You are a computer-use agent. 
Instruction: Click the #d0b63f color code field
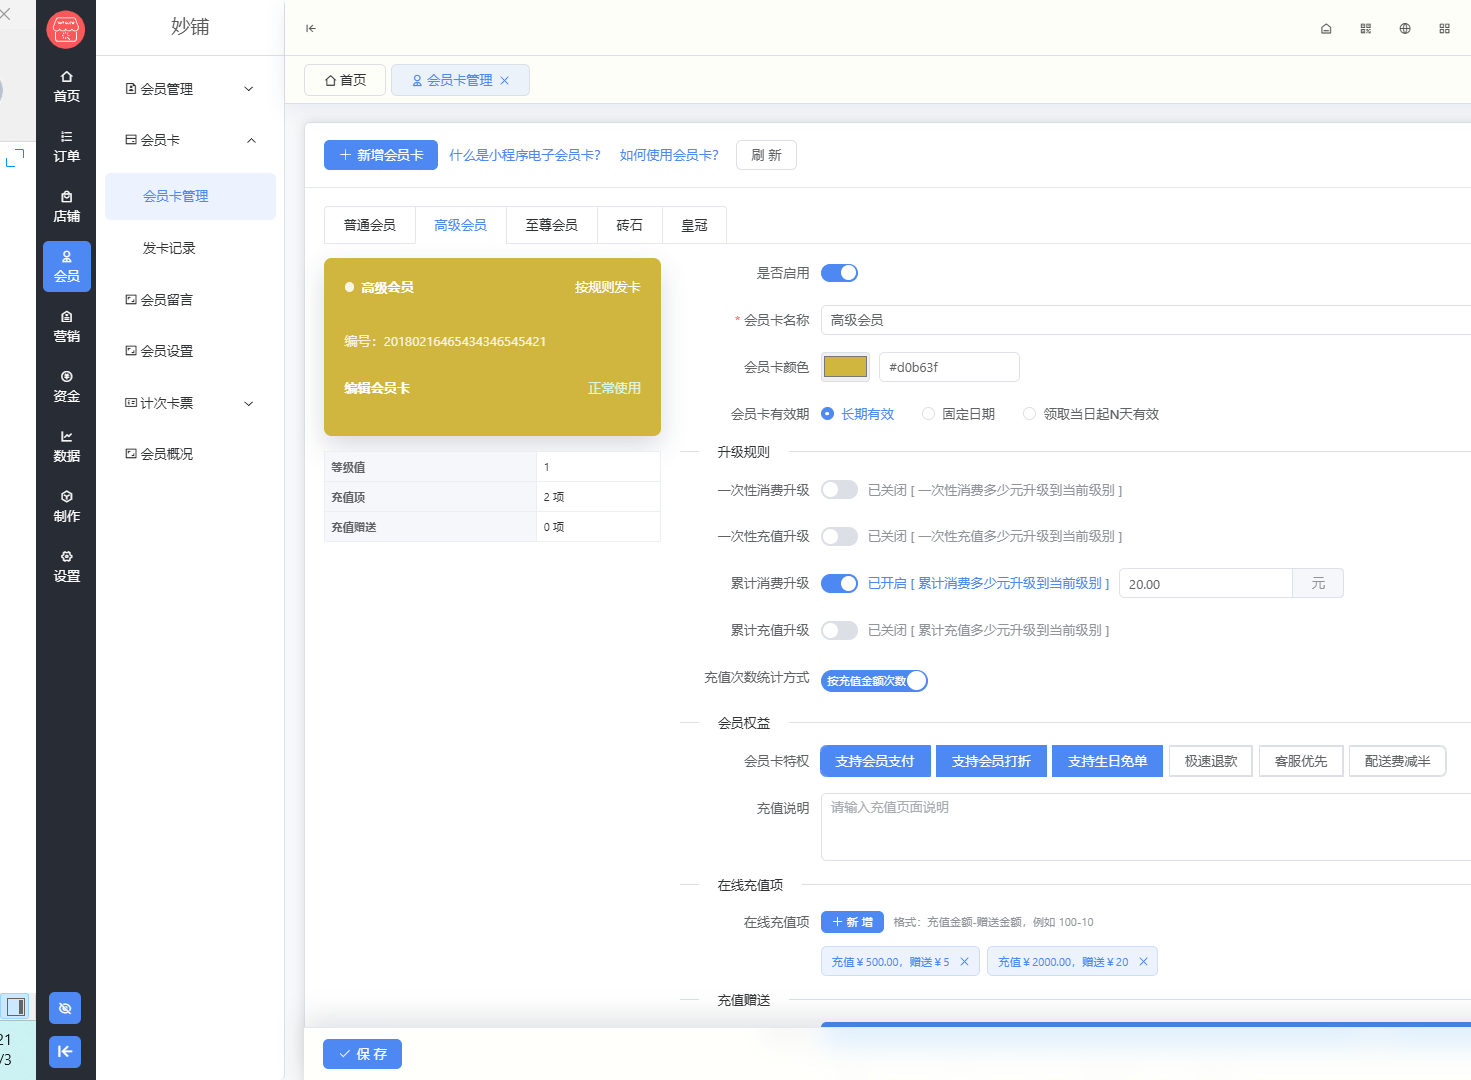[949, 367]
